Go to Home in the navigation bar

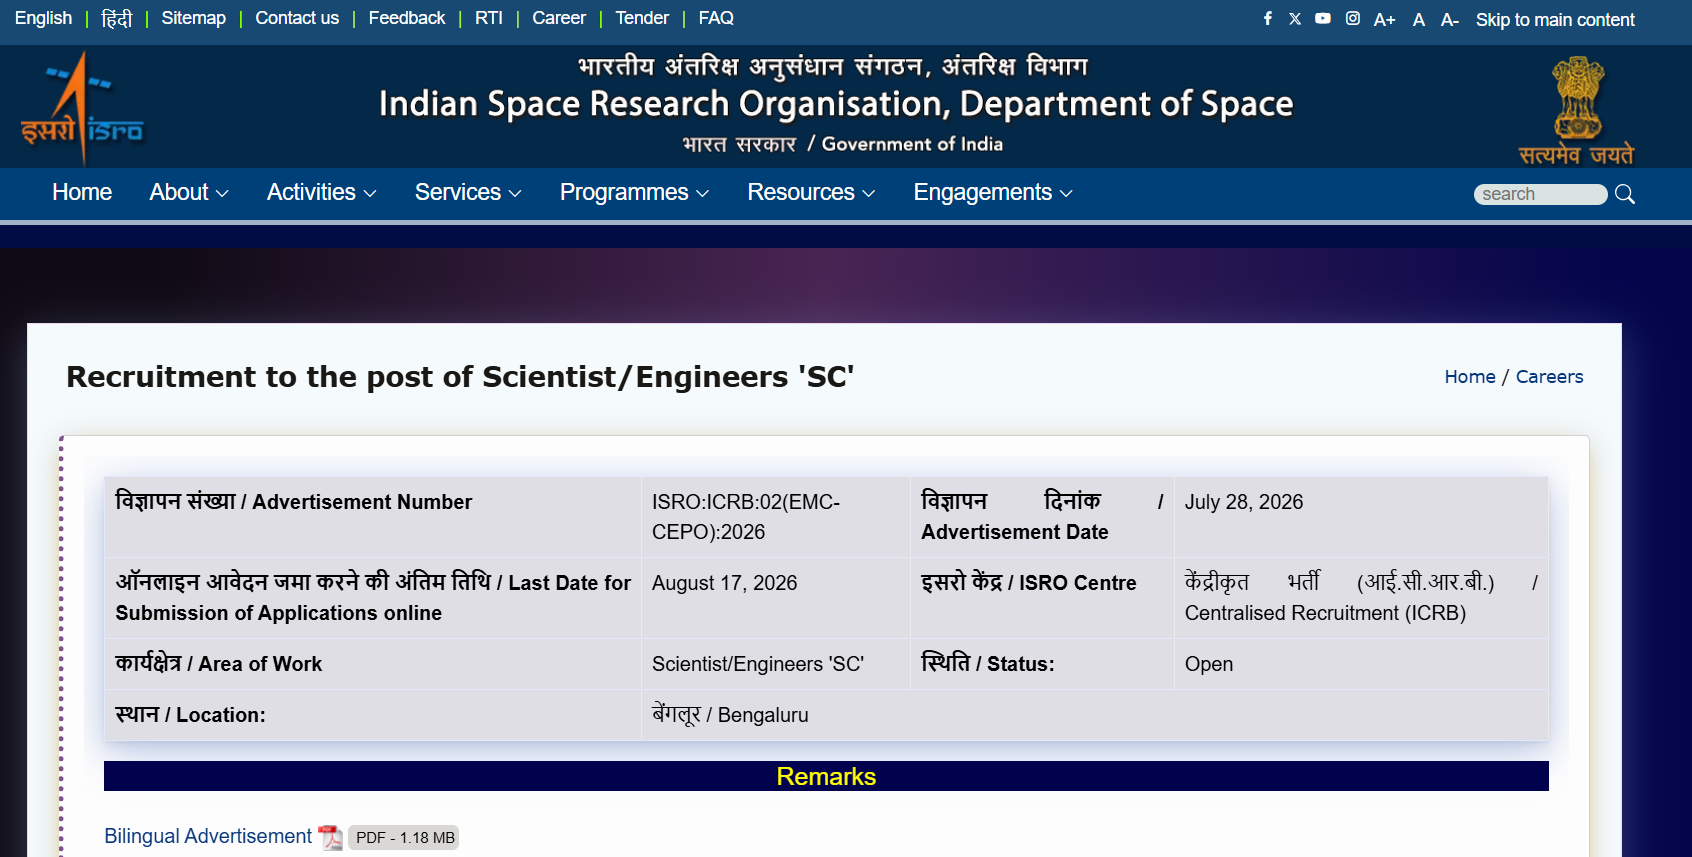coord(82,192)
